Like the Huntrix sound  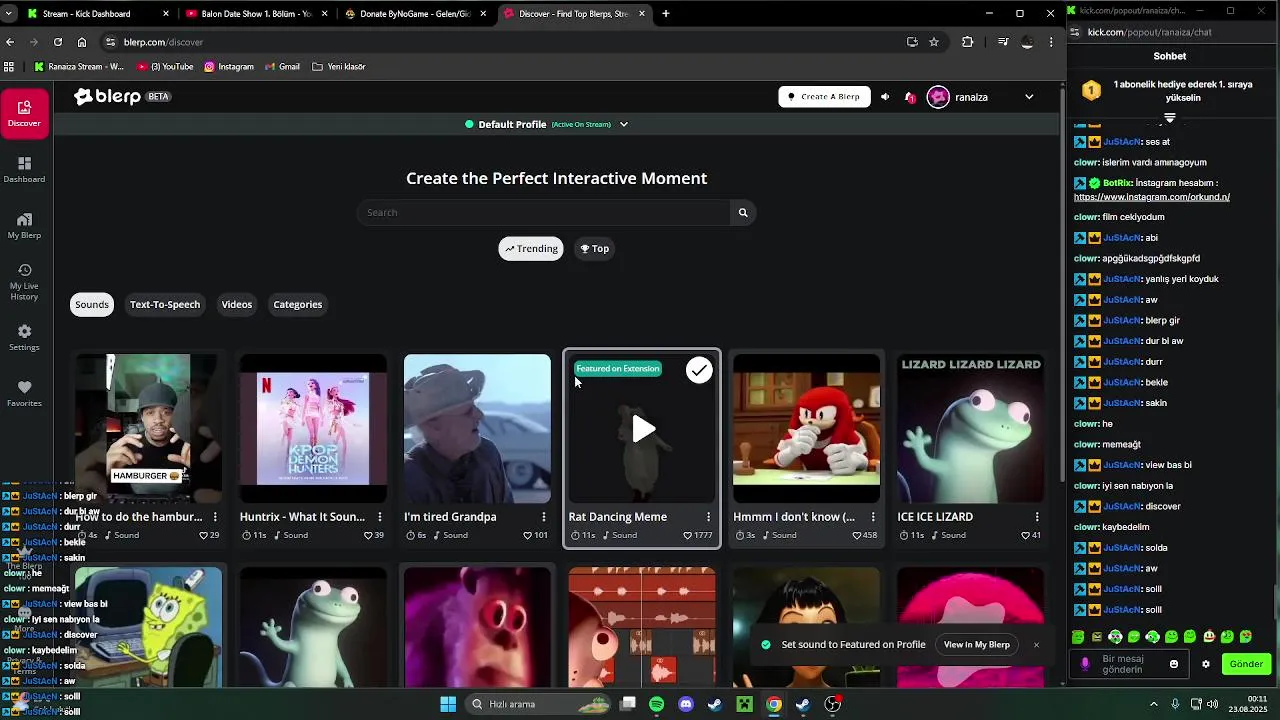coord(368,535)
